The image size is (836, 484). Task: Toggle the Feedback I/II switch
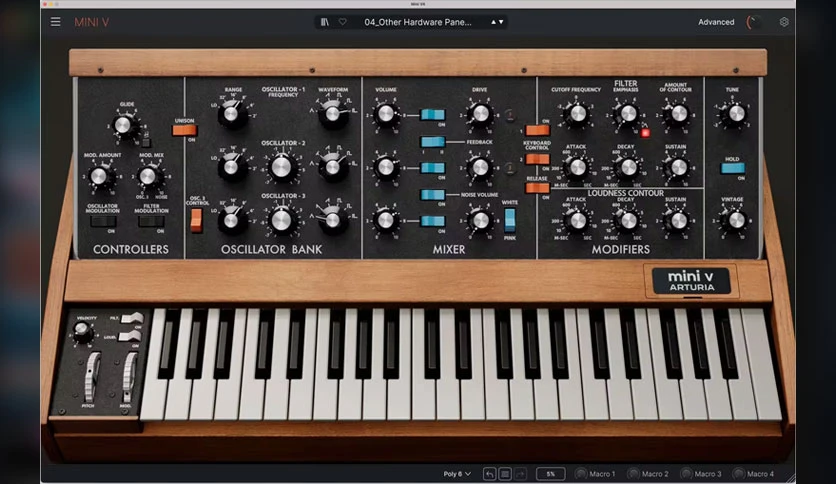(432, 141)
